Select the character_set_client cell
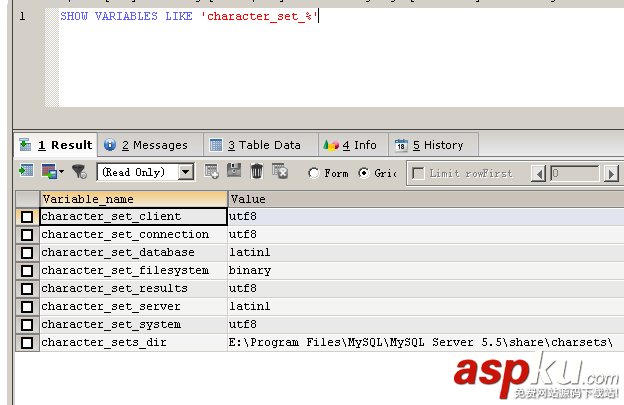This screenshot has width=624, height=405. (134, 216)
